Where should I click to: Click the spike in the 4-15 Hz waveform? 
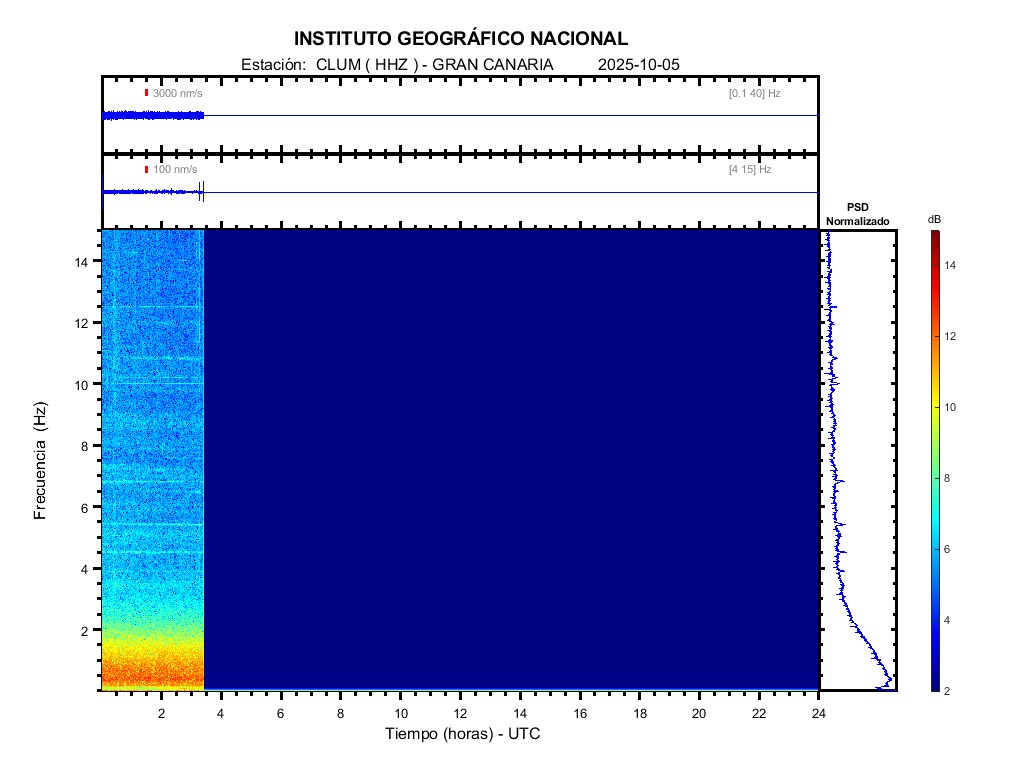tap(201, 192)
